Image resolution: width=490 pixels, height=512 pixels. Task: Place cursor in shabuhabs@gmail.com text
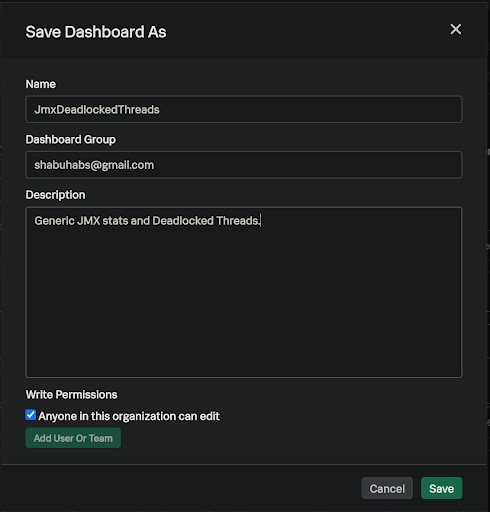(x=94, y=165)
